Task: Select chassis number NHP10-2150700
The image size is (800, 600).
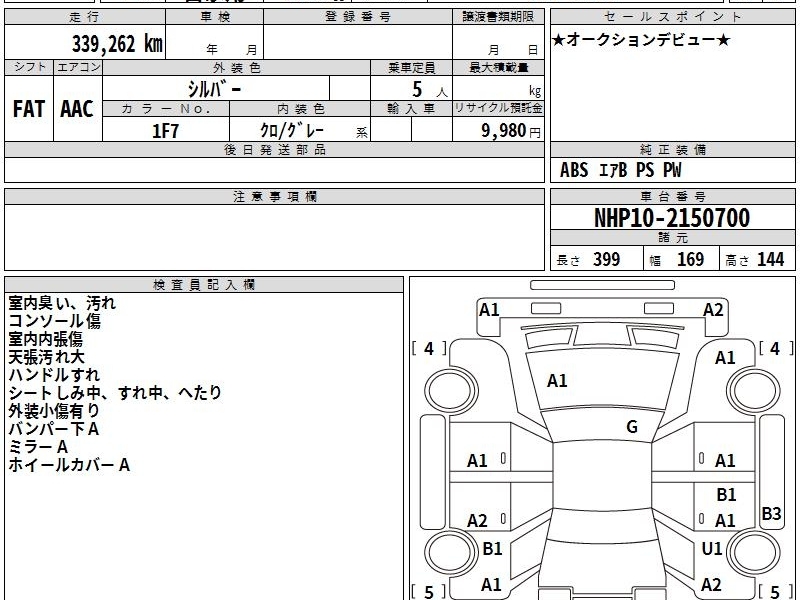Action: 672,218
